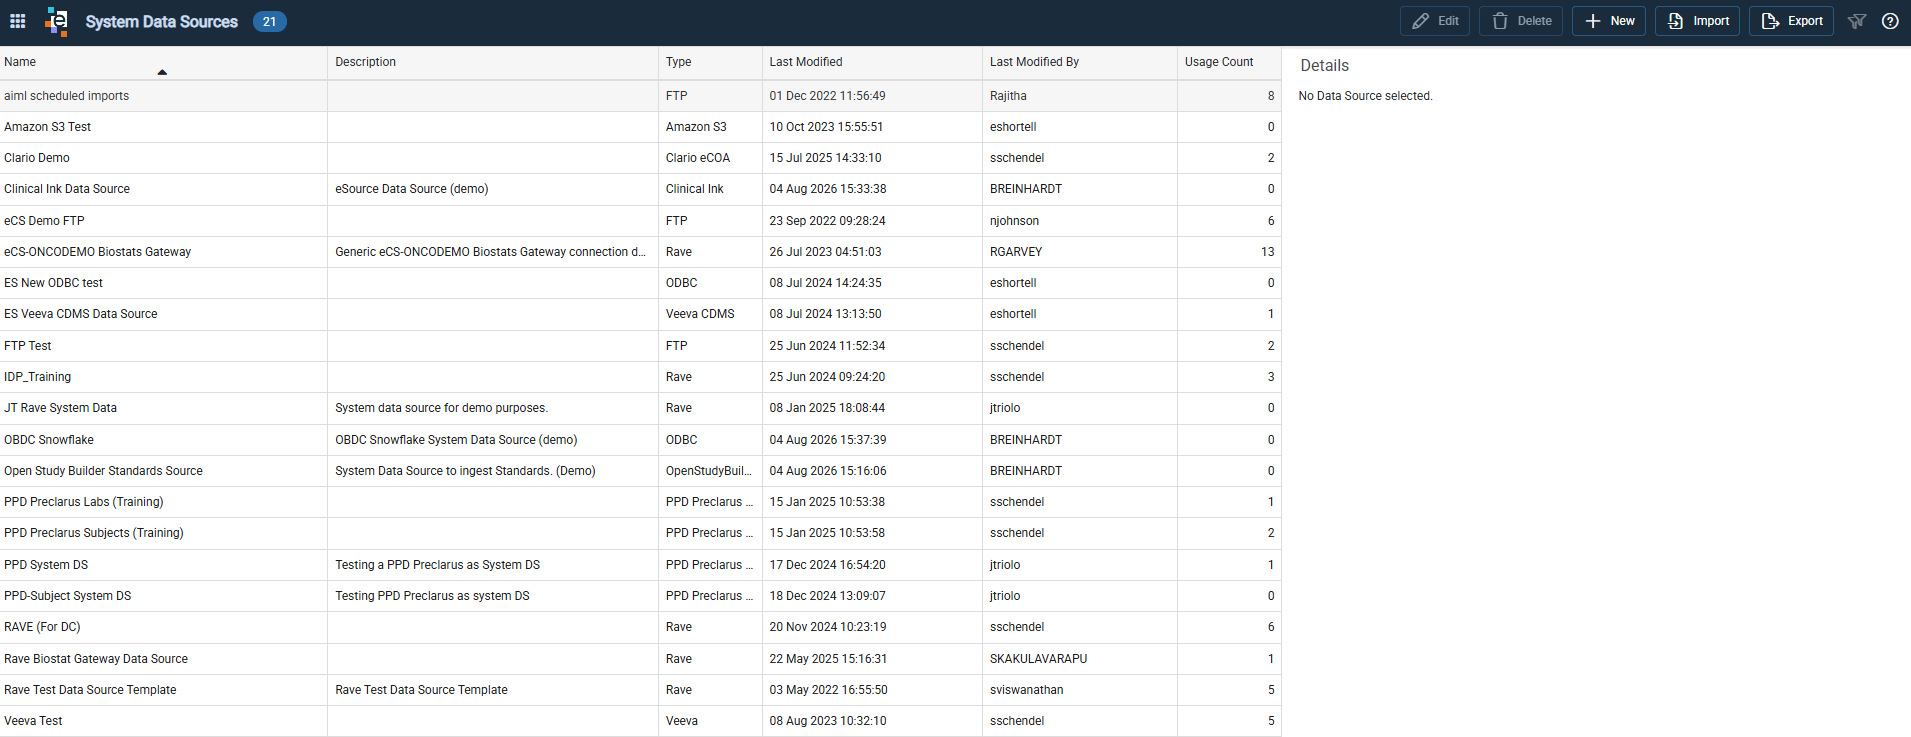Click 'System Data Source to ingest Standards' description
The height and width of the screenshot is (737, 1911).
465,471
